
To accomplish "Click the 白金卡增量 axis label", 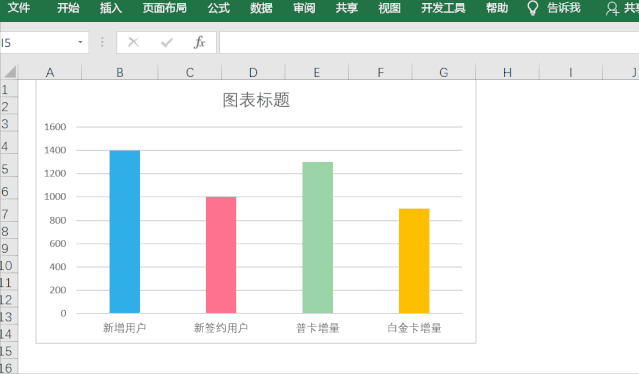I will point(414,328).
